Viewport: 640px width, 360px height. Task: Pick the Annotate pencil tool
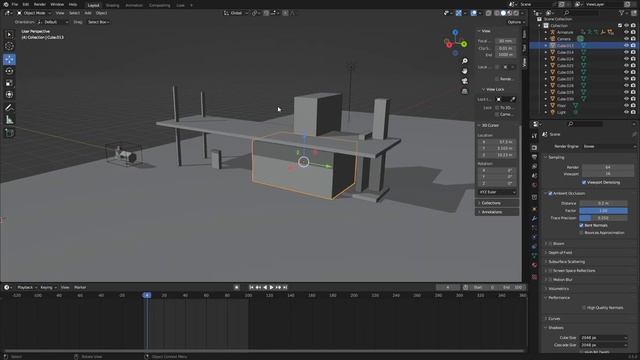[9, 108]
